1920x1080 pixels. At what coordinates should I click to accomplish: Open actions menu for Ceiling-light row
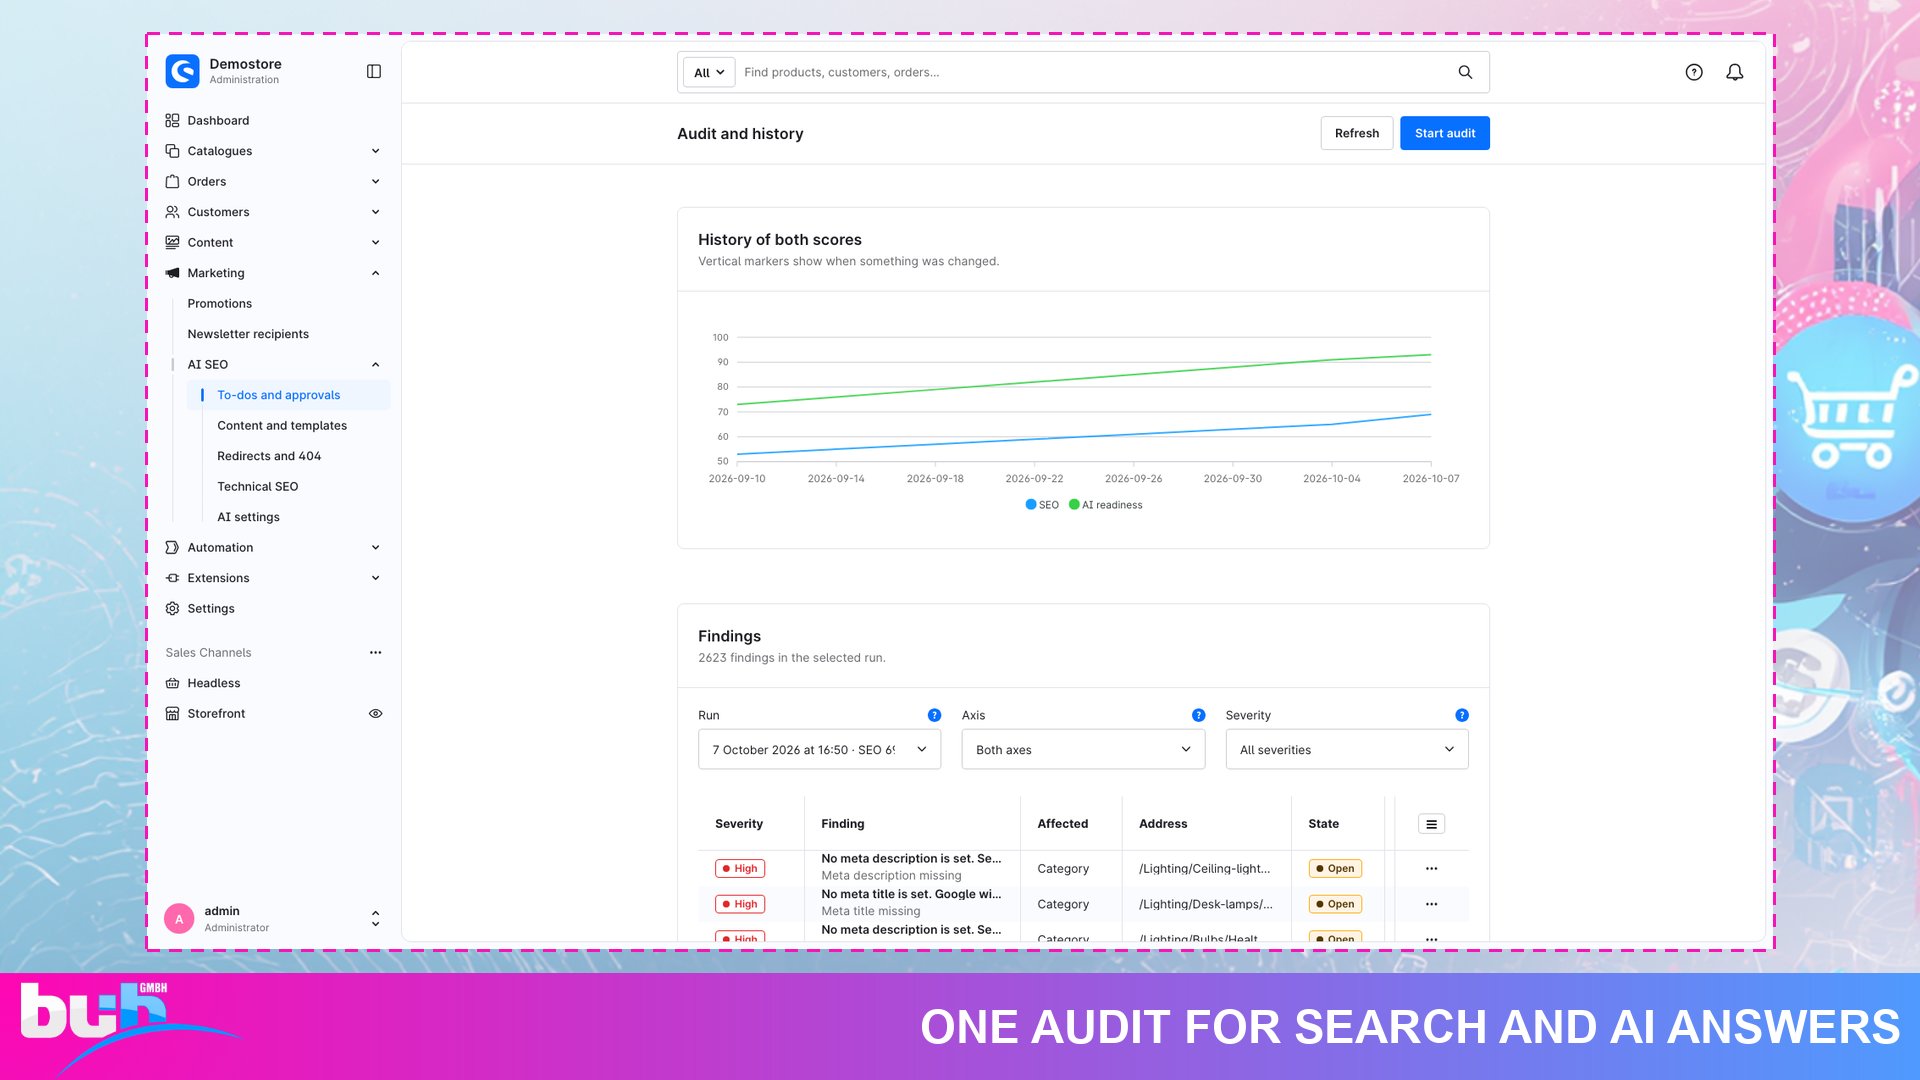[x=1431, y=869]
